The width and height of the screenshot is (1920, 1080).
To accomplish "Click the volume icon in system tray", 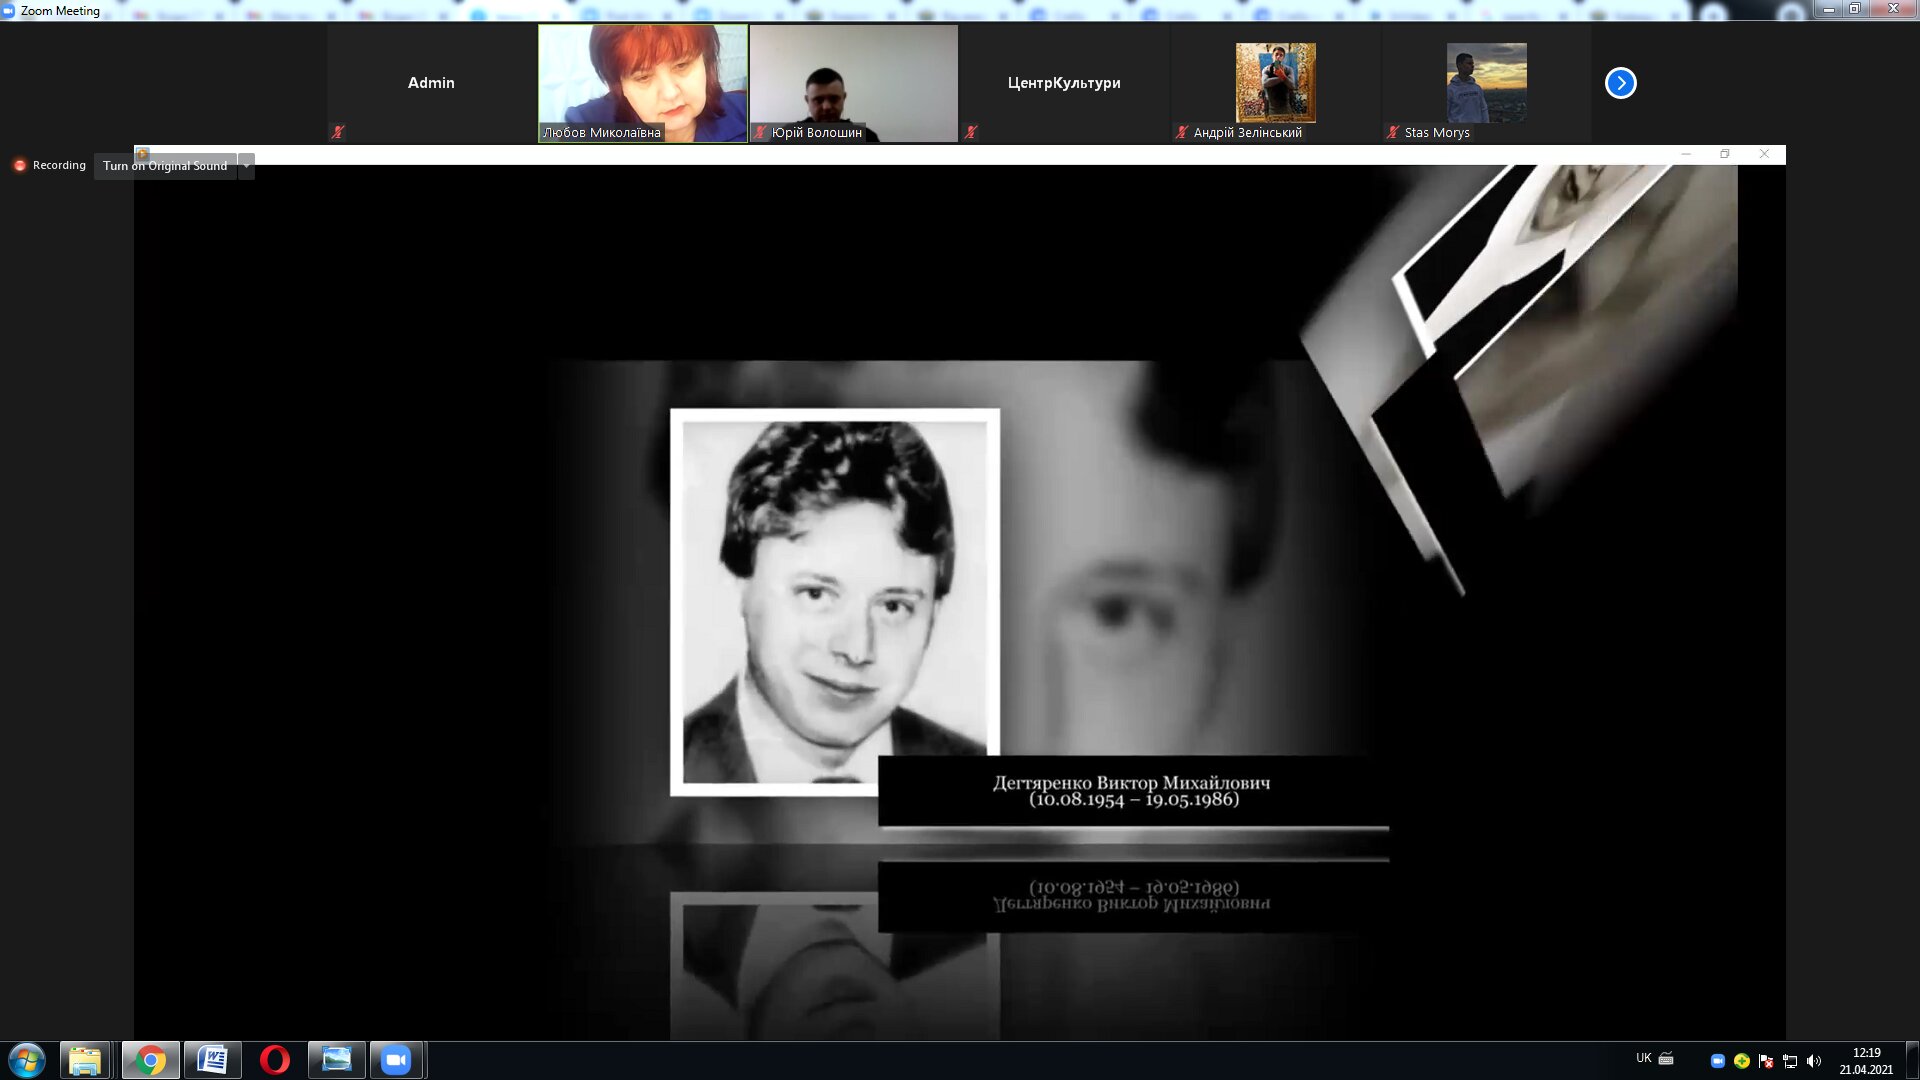I will click(x=1814, y=1061).
